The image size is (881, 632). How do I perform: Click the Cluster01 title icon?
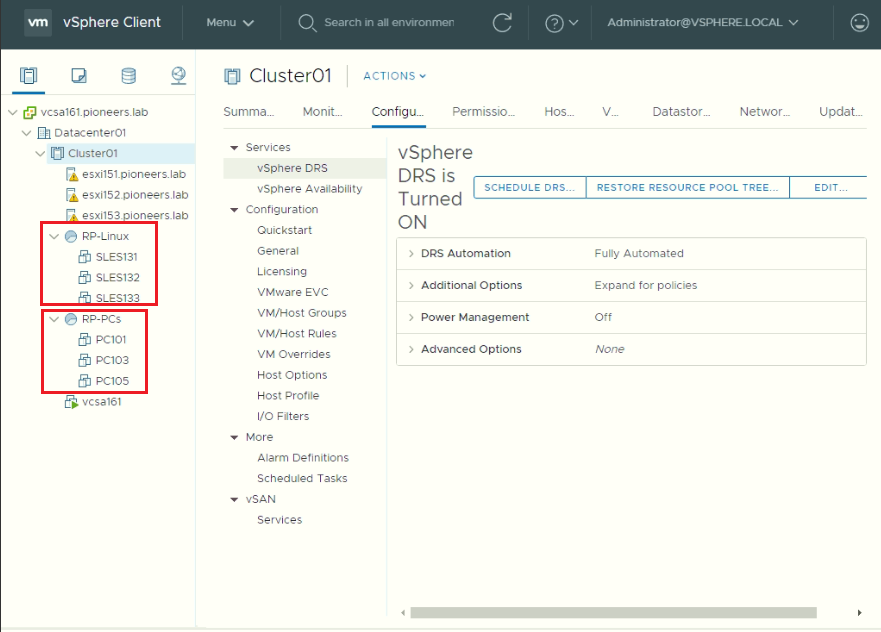coord(232,76)
